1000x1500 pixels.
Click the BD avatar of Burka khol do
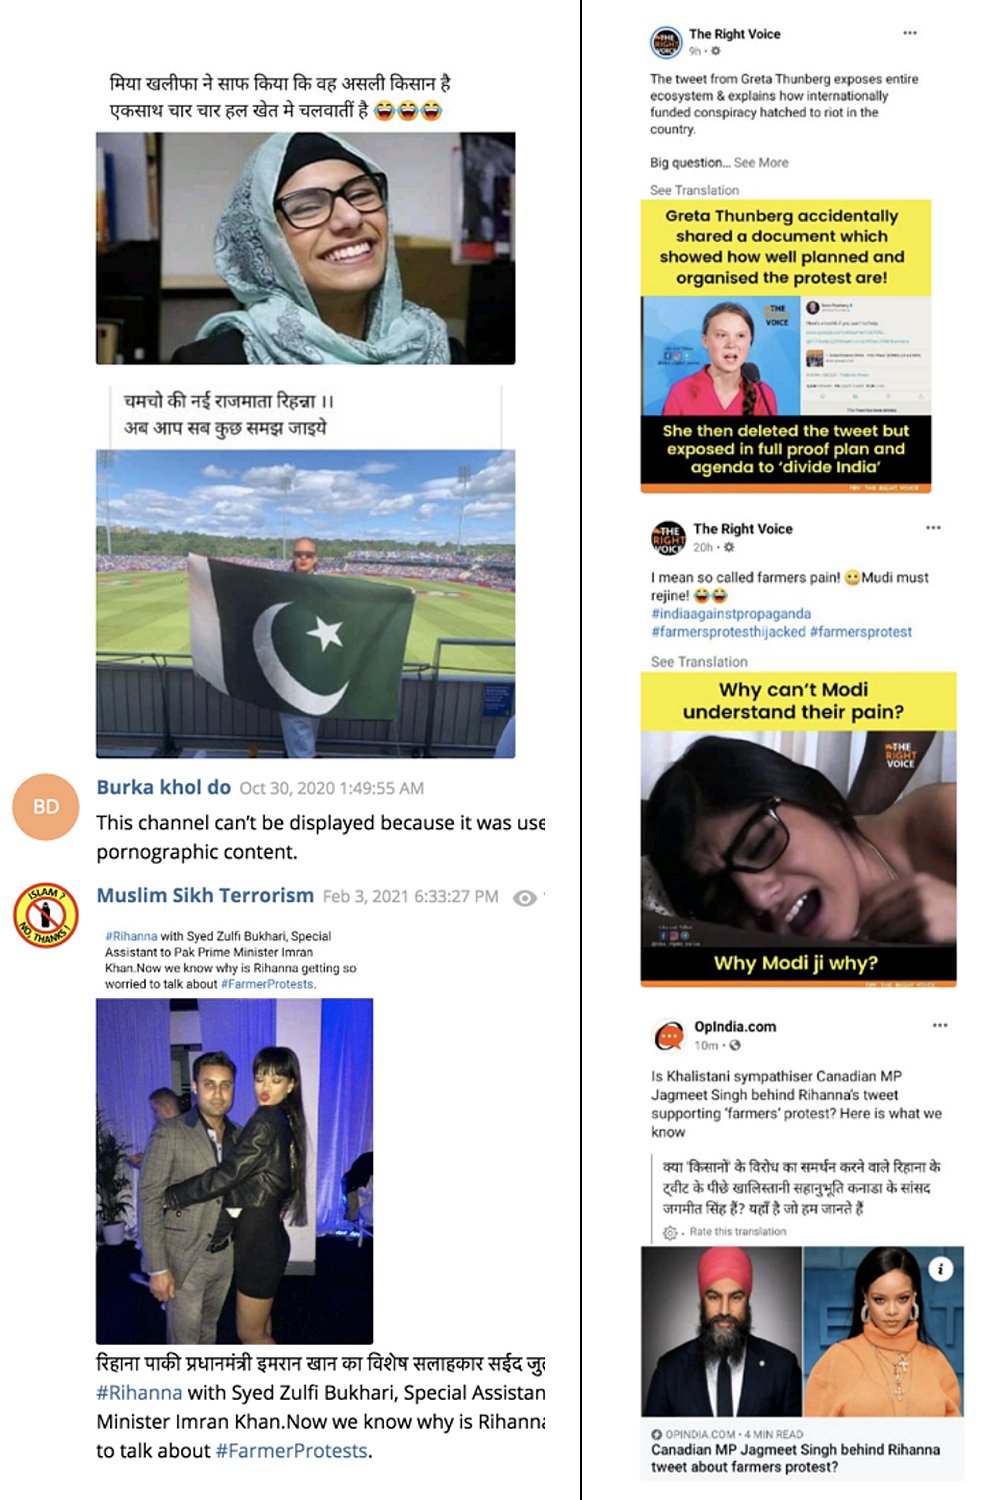click(46, 806)
